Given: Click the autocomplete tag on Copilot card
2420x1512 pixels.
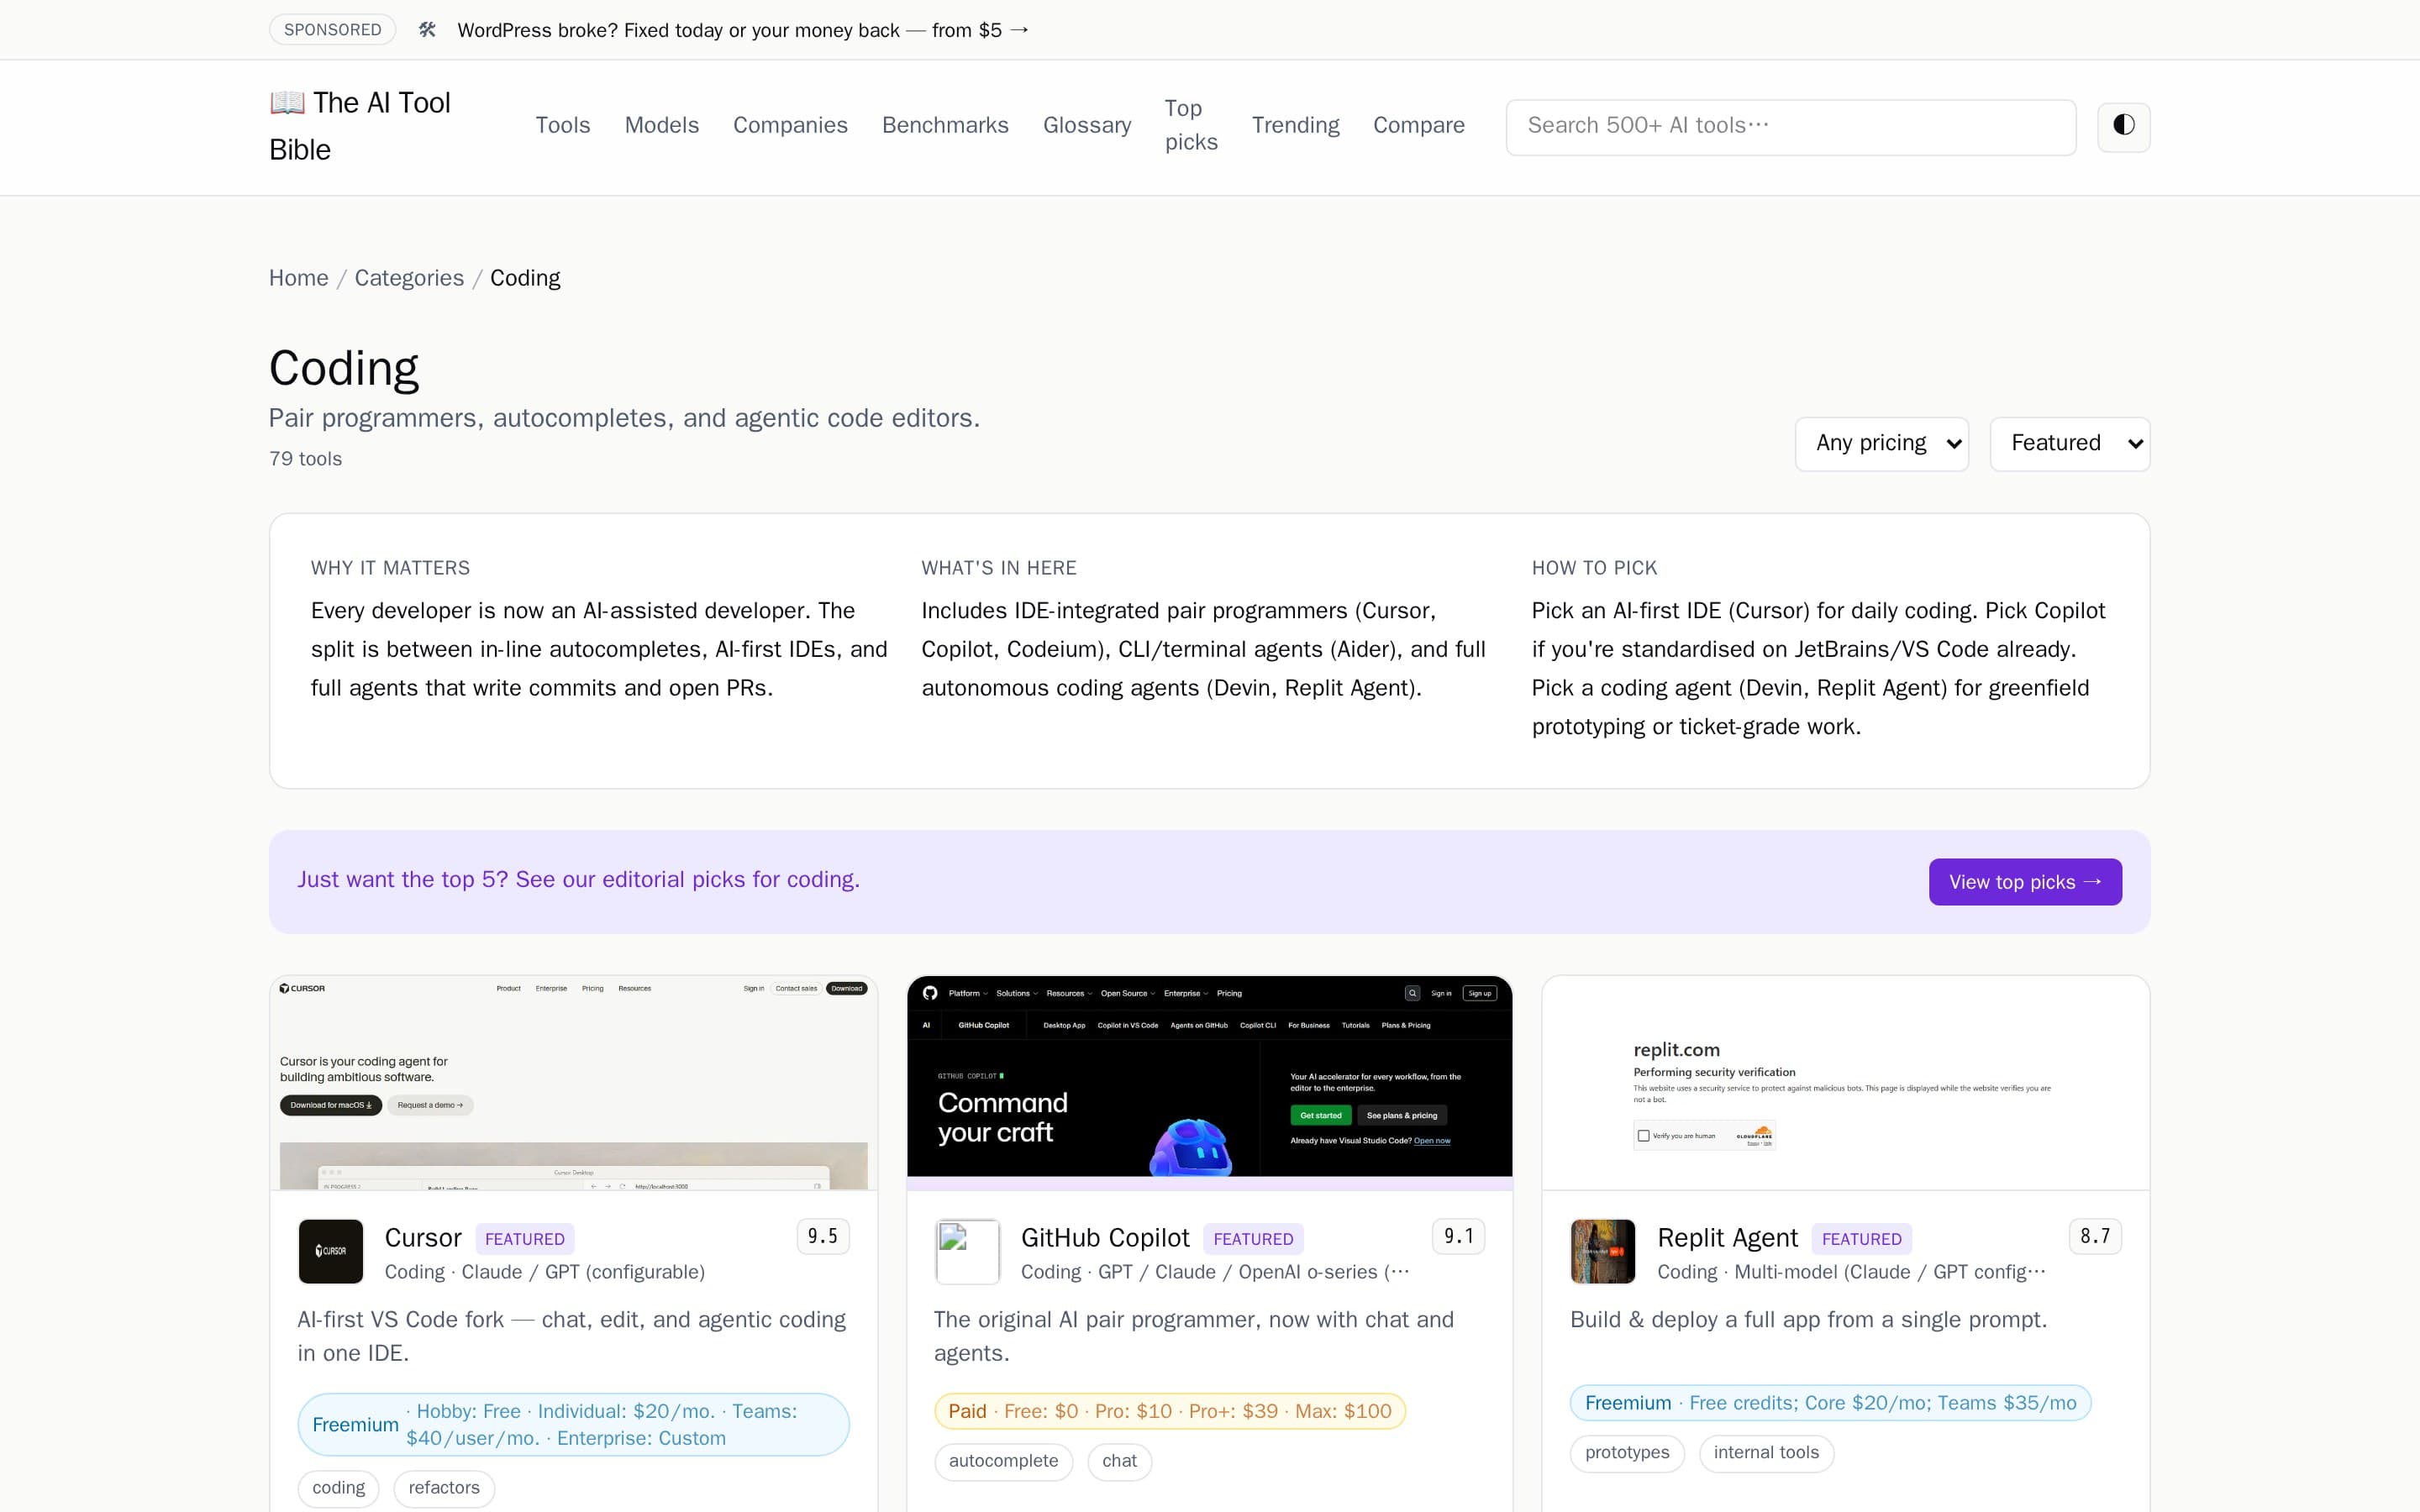Looking at the screenshot, I should [x=1003, y=1461].
